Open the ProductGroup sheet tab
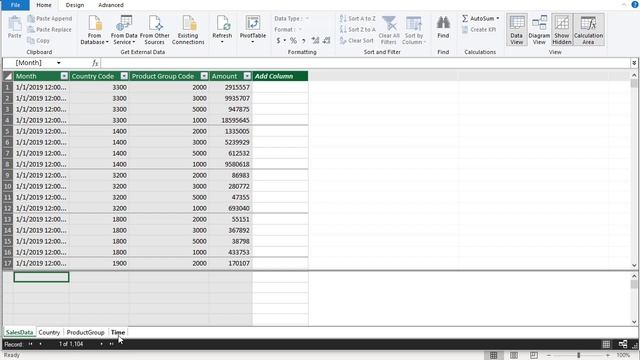The height and width of the screenshot is (360, 640). [x=85, y=332]
